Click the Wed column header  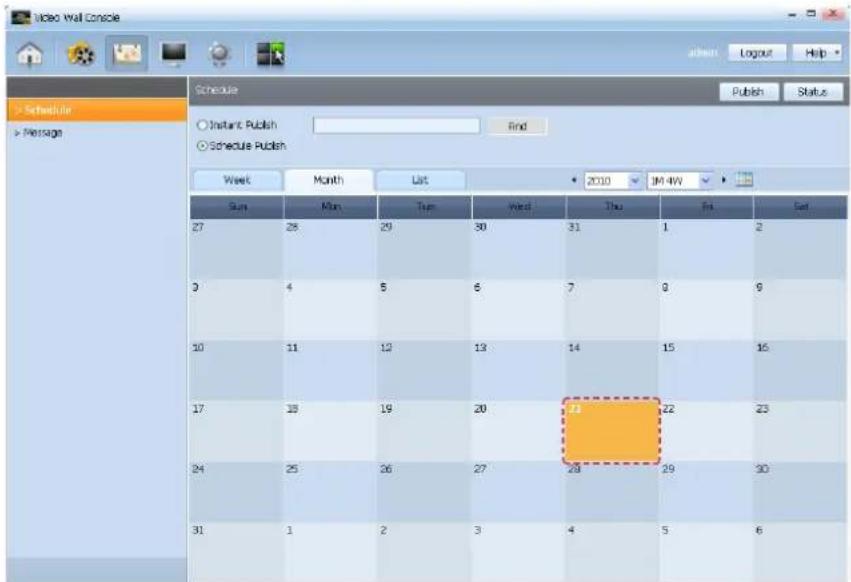point(519,207)
